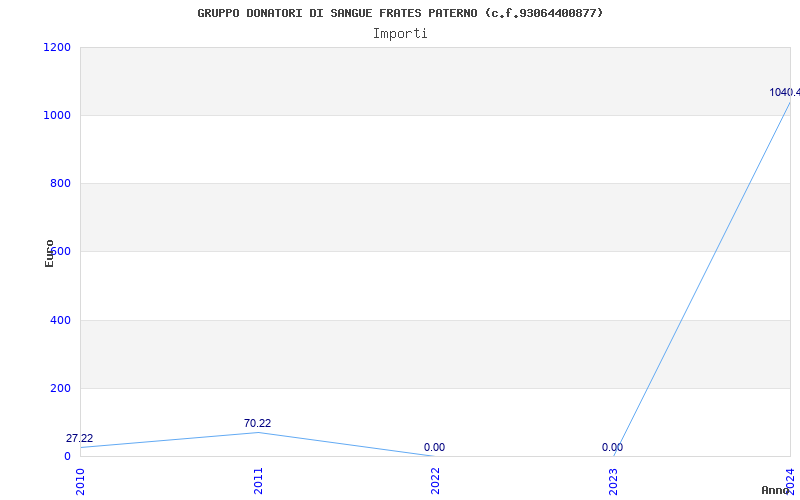Click the 2011 x-axis label
Screen dimensions: 800x500
tap(258, 481)
